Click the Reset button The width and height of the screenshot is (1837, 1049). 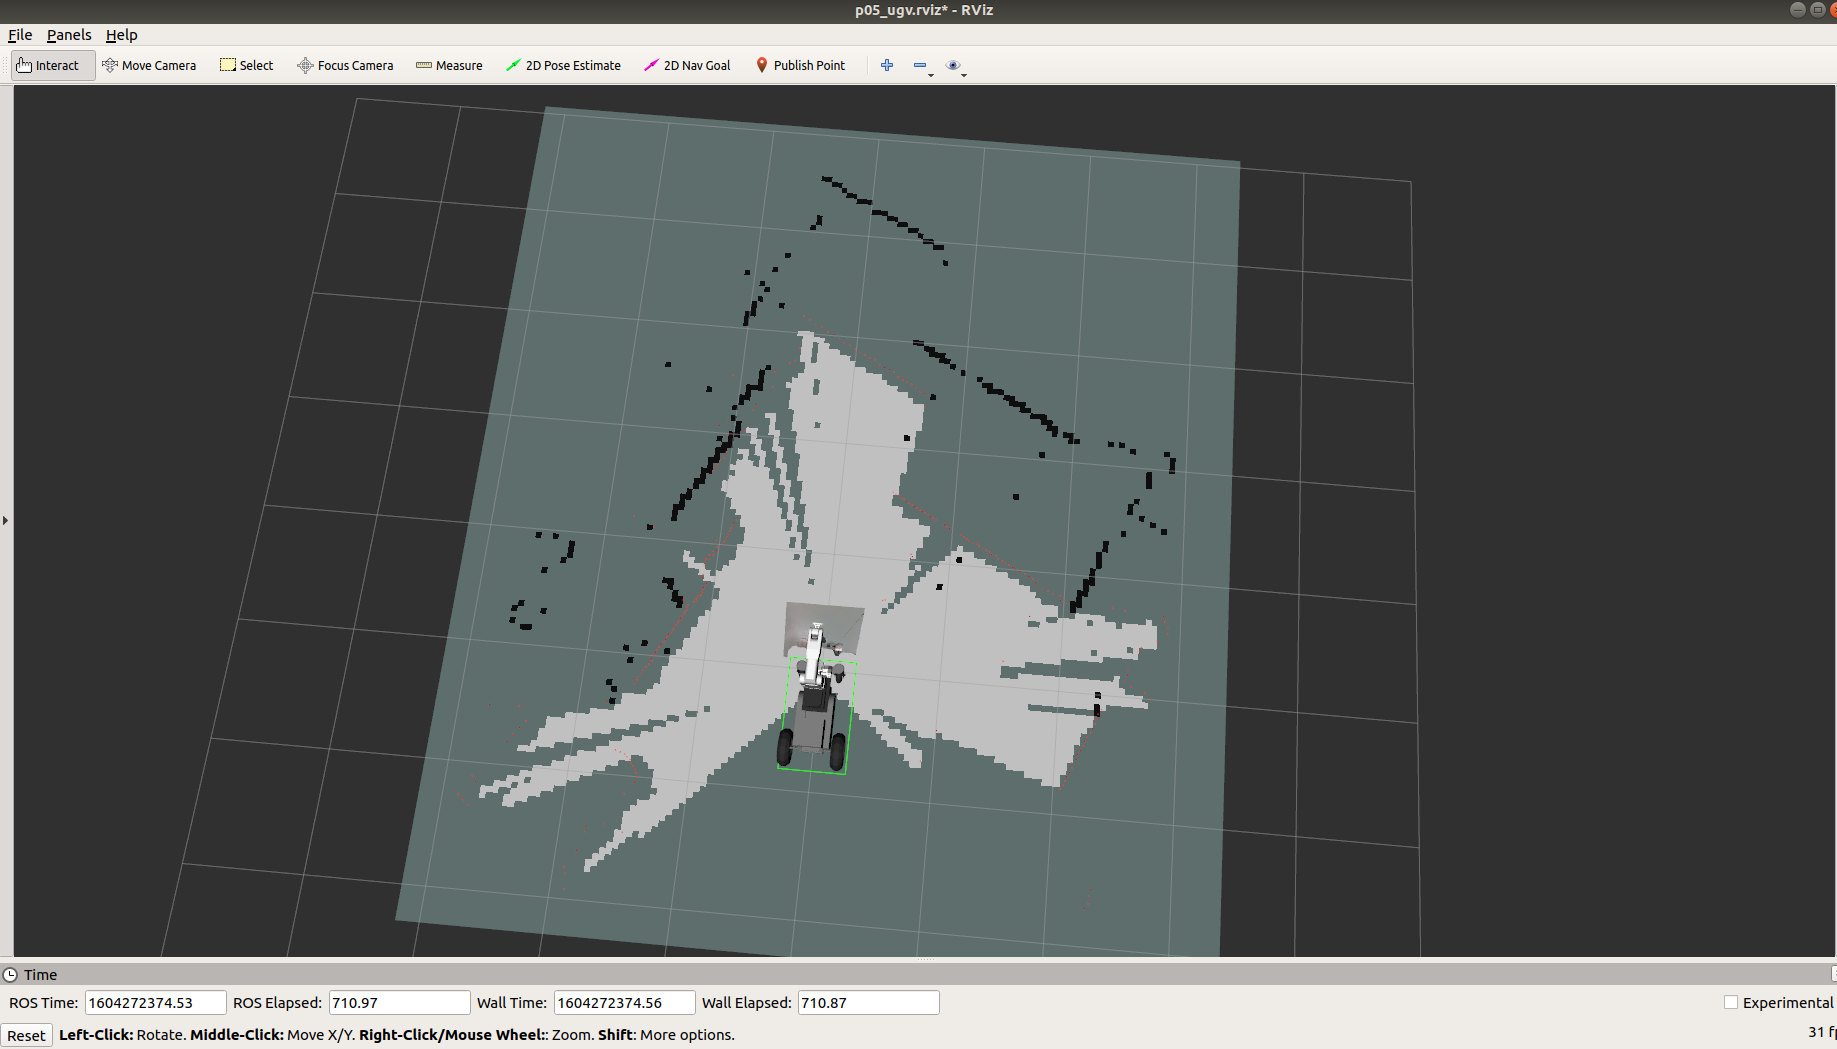click(x=27, y=1035)
